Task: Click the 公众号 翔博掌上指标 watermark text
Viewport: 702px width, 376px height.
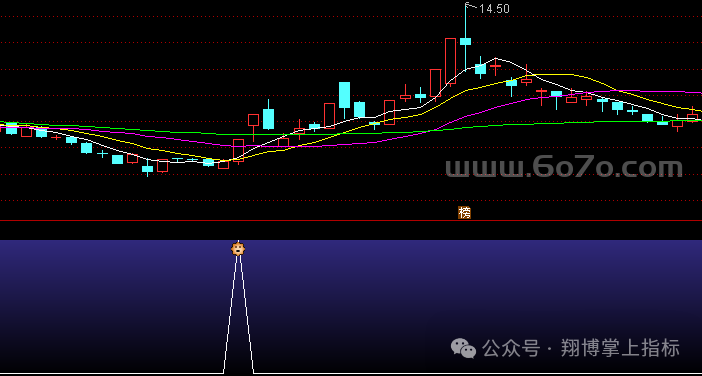Action: 581,348
